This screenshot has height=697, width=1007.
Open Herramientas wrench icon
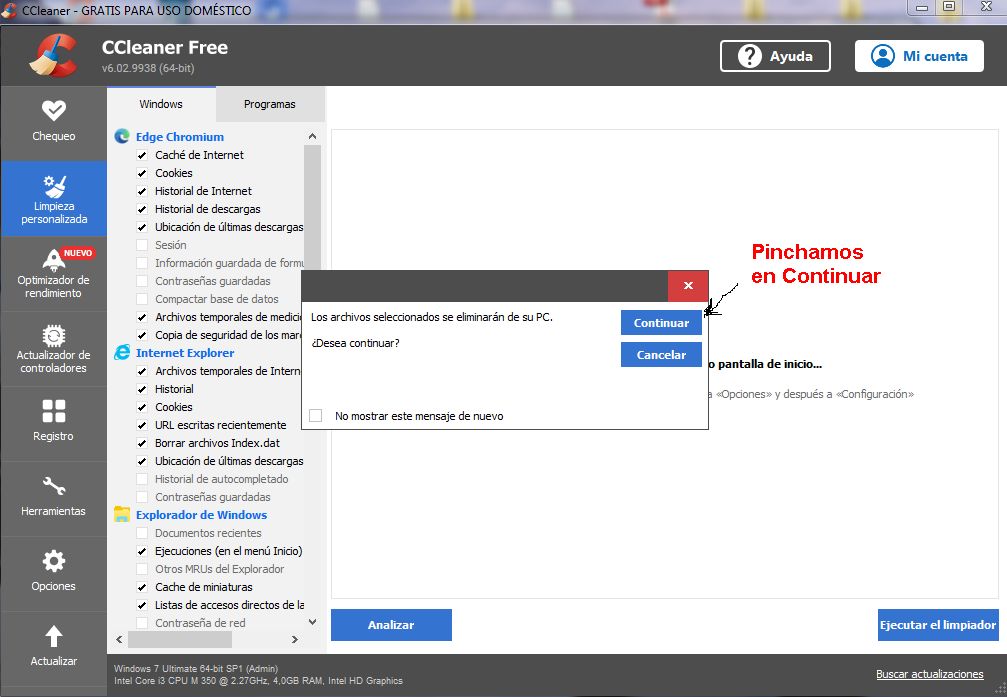pyautogui.click(x=54, y=486)
